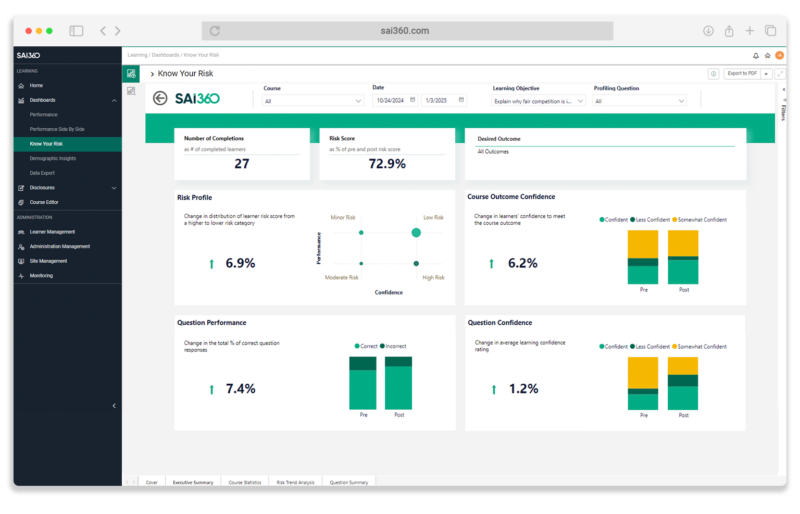Switch to the Cover tab
This screenshot has width=800, height=514.
tap(152, 483)
